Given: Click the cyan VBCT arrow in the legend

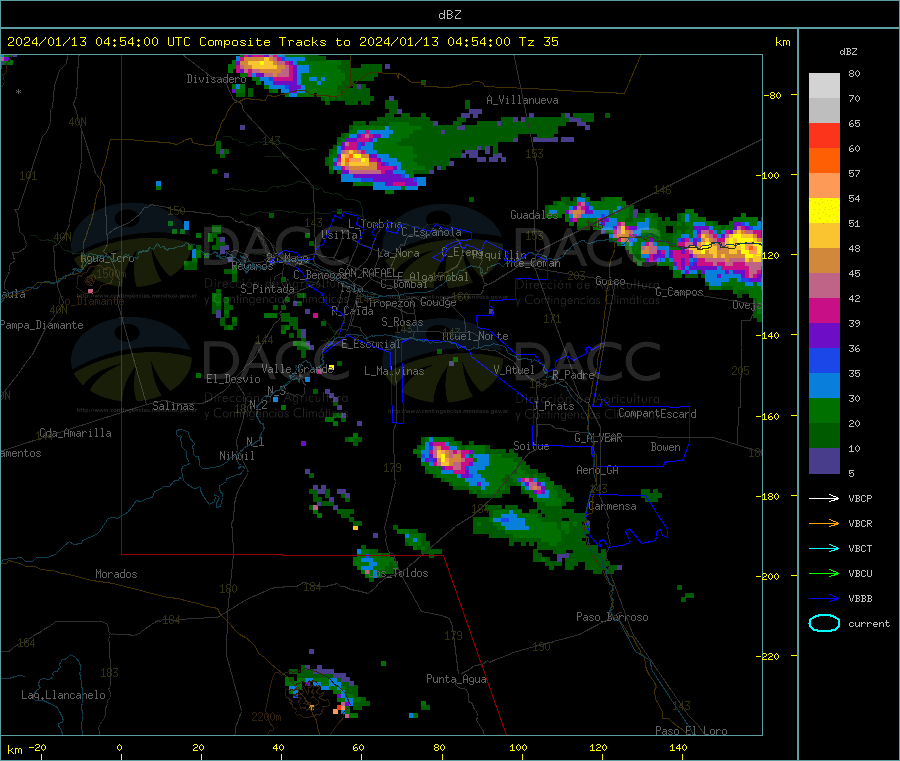Looking at the screenshot, I should click(824, 548).
